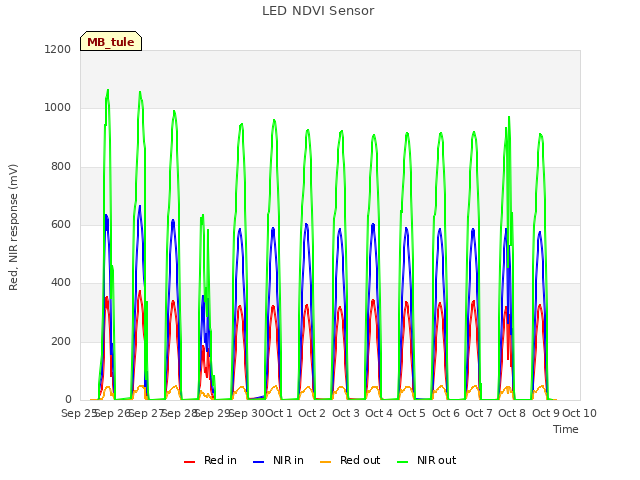Image resolution: width=640 pixels, height=480 pixels.
Task: Click the 400 y-axis tick label
Action: click(61, 282)
